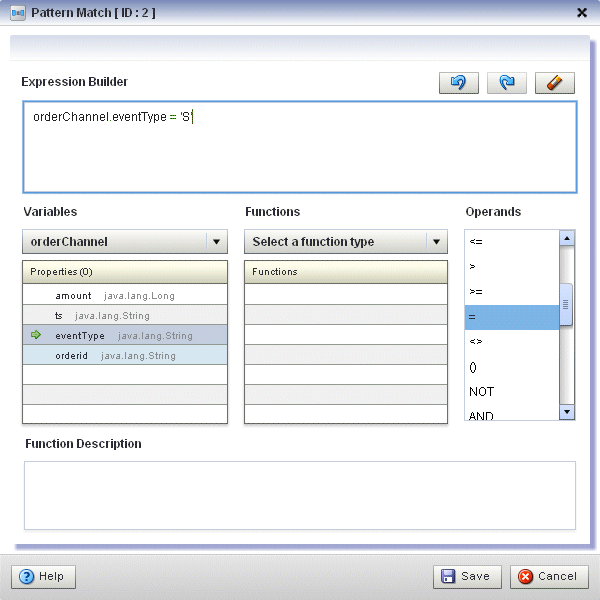600x600 pixels.
Task: Open Help for this dialog
Action: [43, 576]
